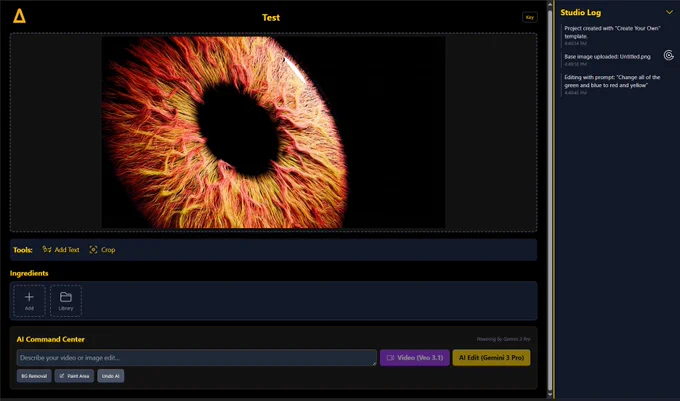Open the ingredients Library folder
The height and width of the screenshot is (401, 680).
66,301
